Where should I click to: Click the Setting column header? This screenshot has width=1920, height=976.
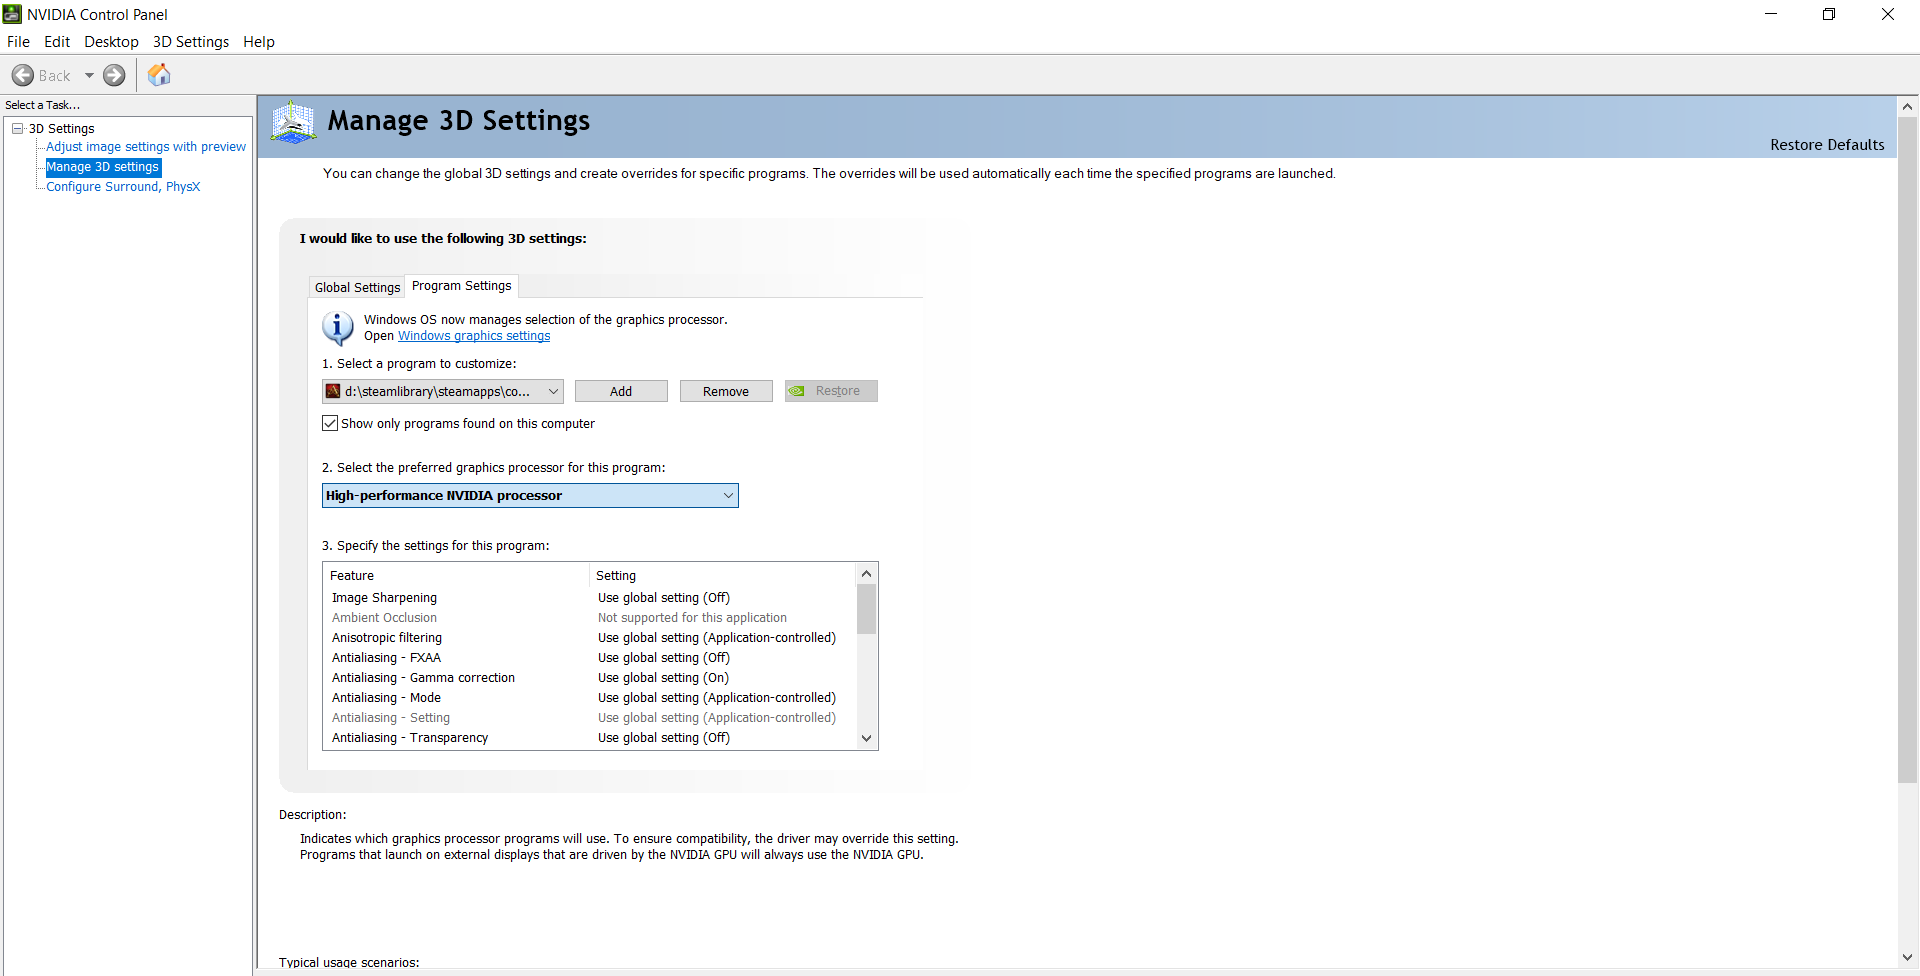tap(723, 575)
